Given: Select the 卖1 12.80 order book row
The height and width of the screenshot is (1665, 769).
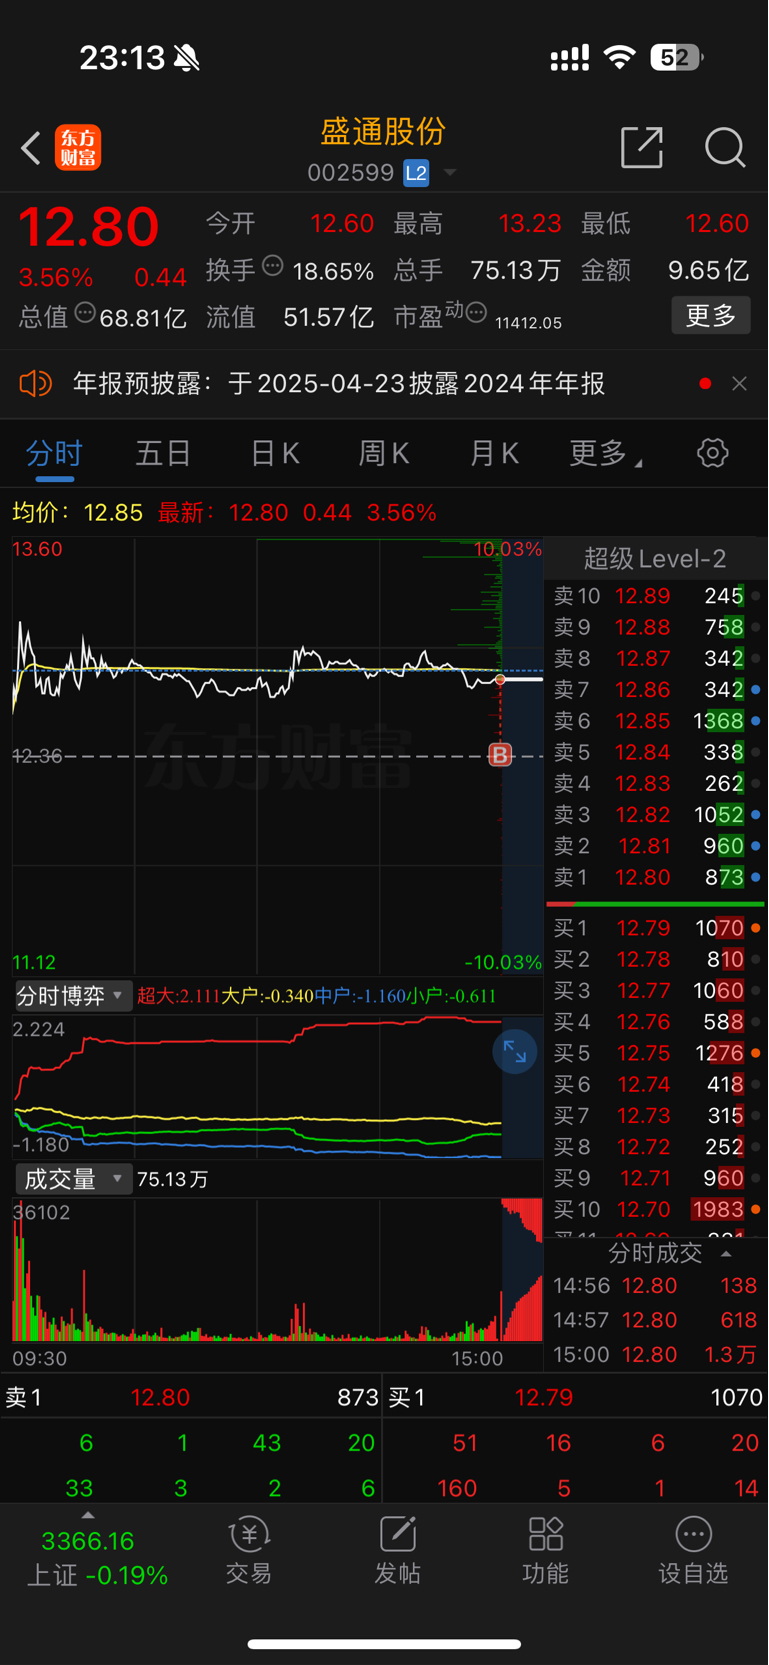Looking at the screenshot, I should pos(655,878).
